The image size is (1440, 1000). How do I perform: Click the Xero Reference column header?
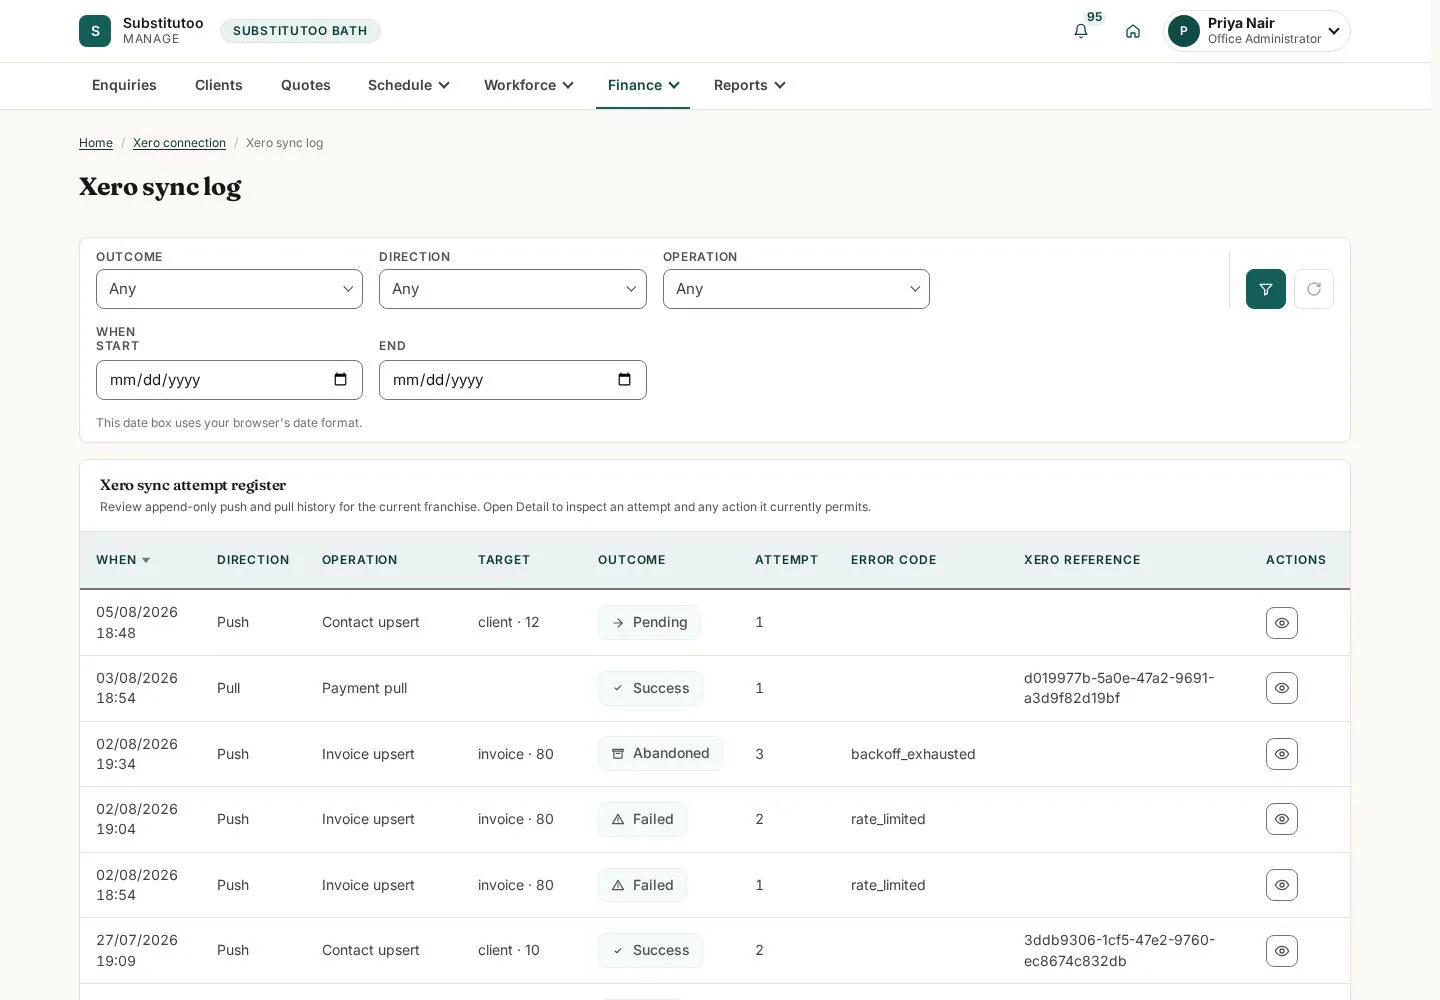[1082, 560]
